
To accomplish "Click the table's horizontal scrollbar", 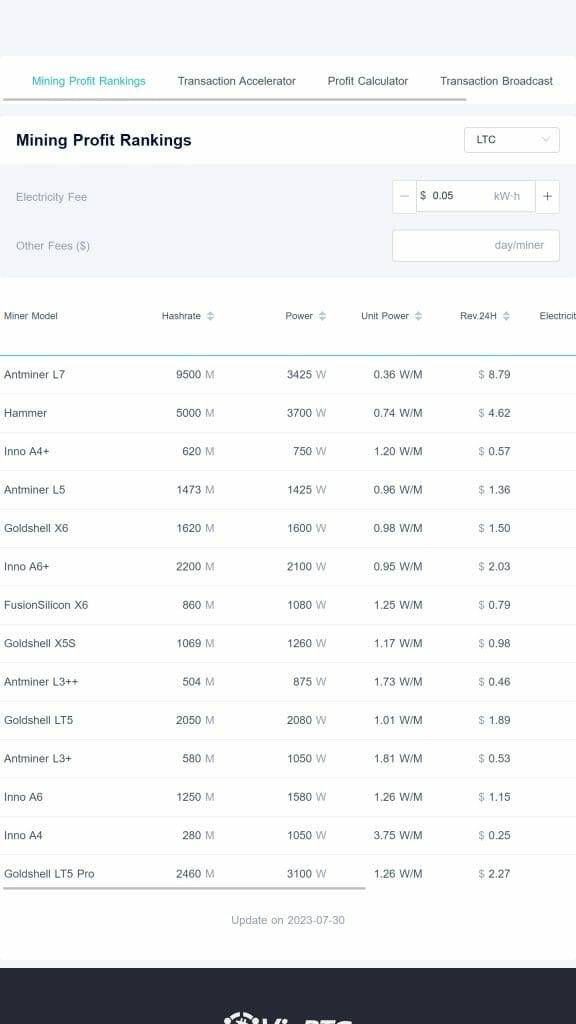I will (184, 888).
